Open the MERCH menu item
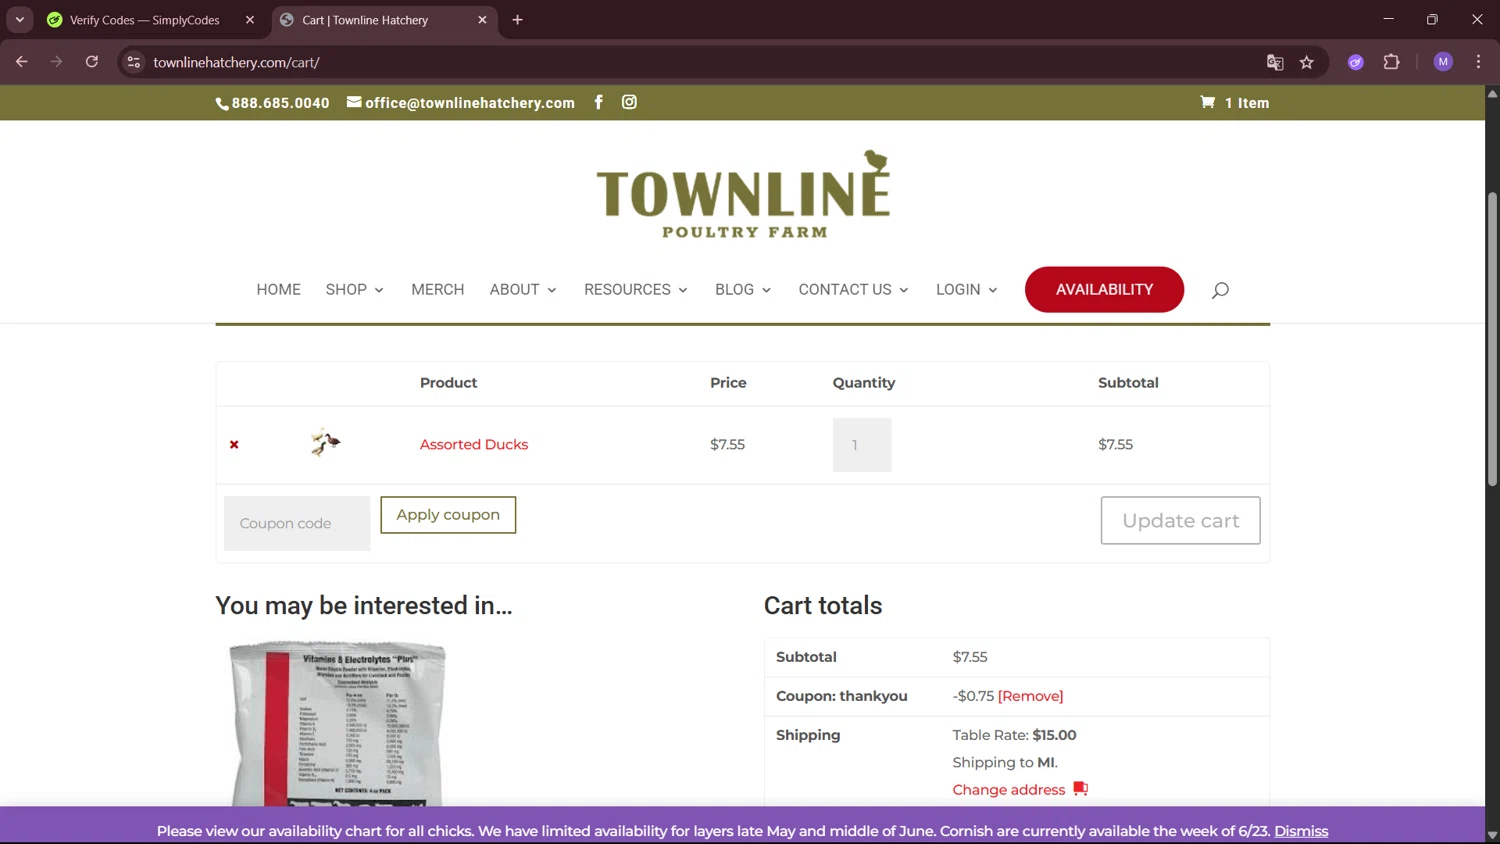The image size is (1500, 844). pyautogui.click(x=438, y=290)
